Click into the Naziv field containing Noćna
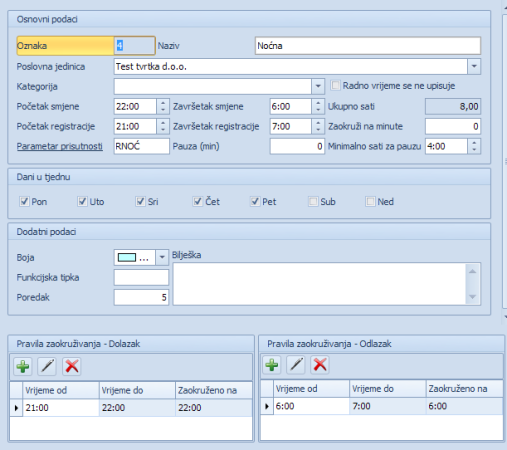Viewport: 507px width, 450px height. click(368, 46)
